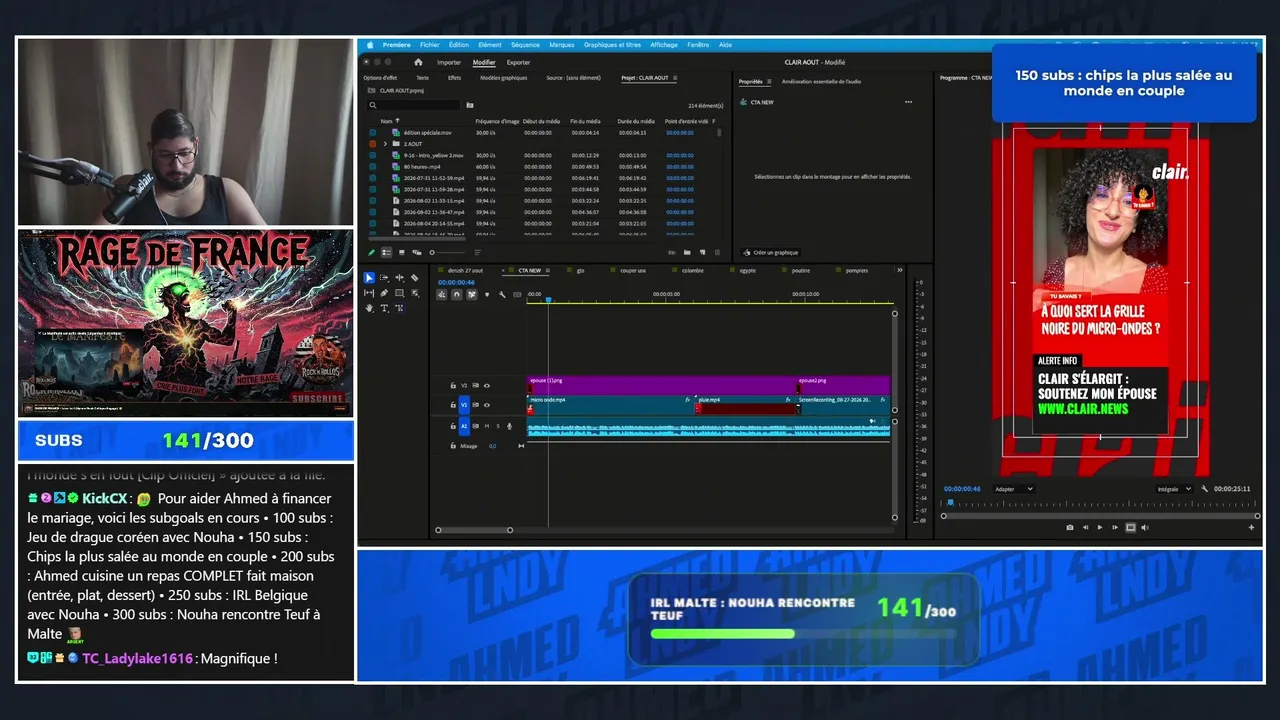Click the A1 voice-over microphone icon
Screen dimensions: 1280x720
pos(509,426)
